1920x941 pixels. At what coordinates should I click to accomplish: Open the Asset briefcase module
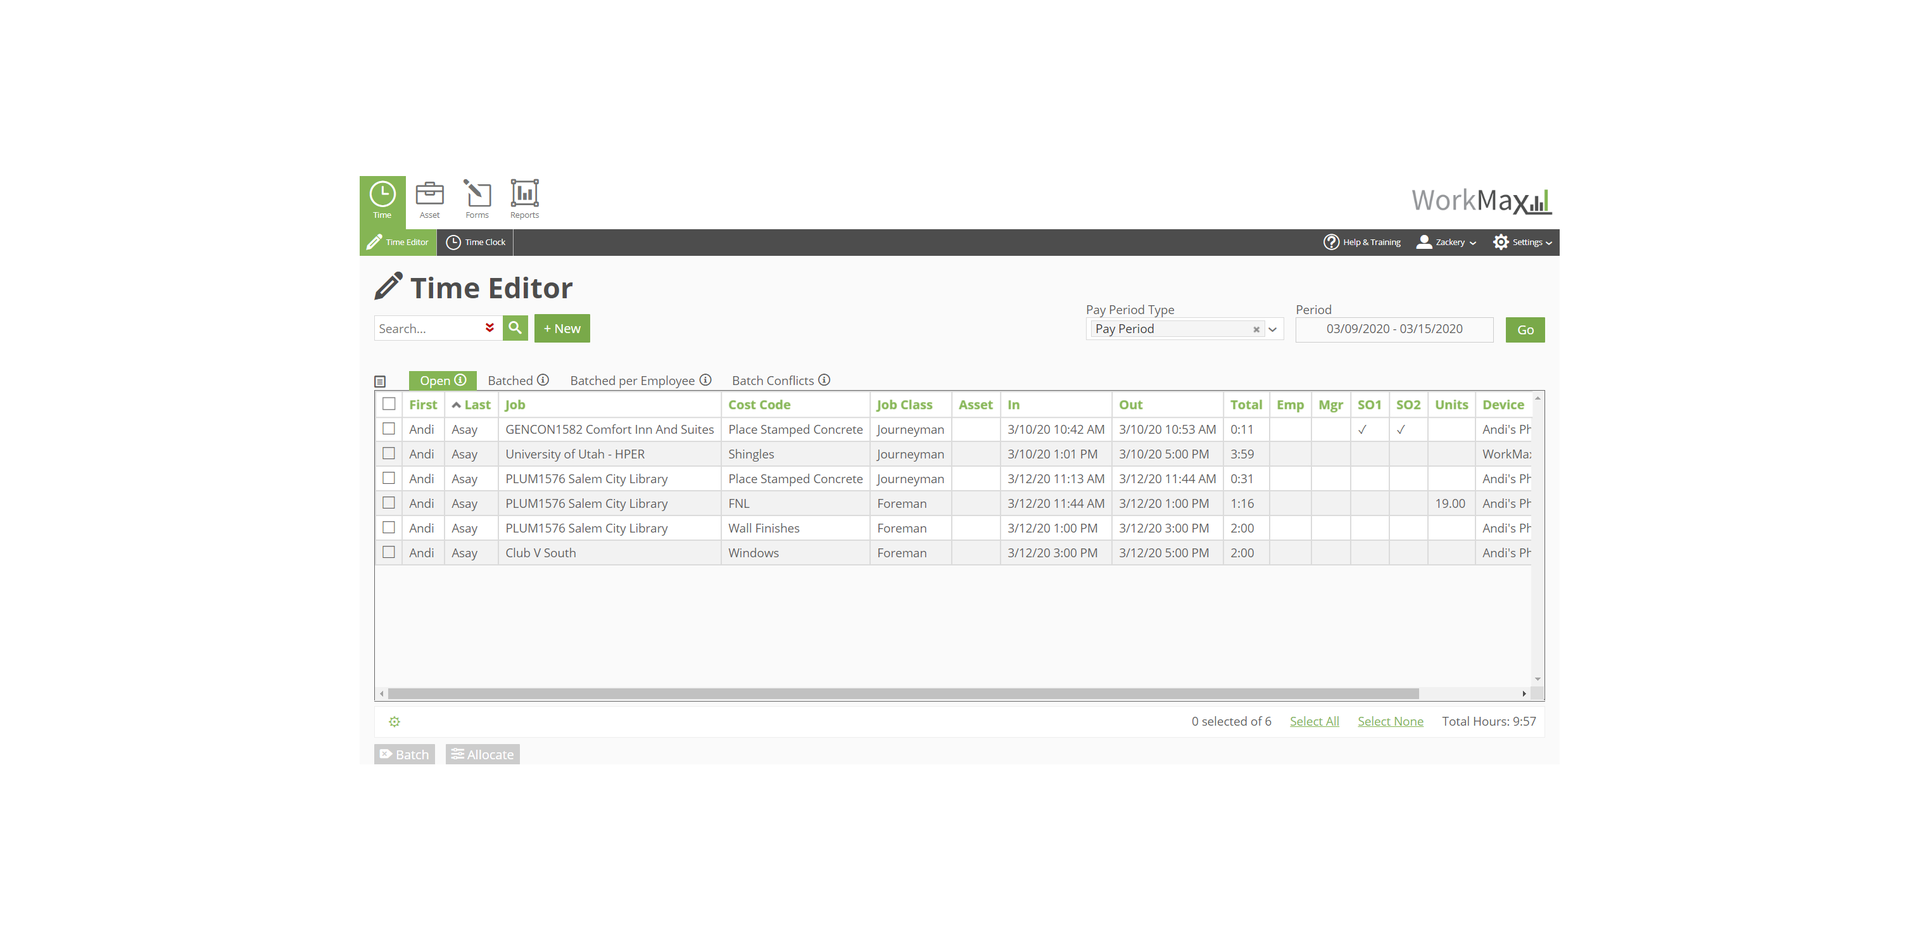pos(430,200)
